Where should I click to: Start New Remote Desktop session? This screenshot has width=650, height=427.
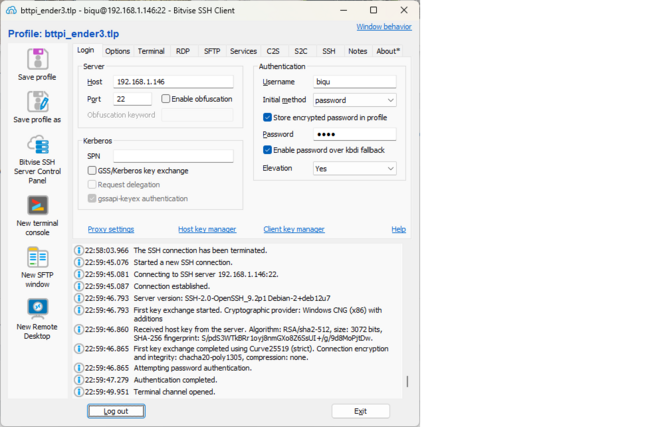coord(37,308)
